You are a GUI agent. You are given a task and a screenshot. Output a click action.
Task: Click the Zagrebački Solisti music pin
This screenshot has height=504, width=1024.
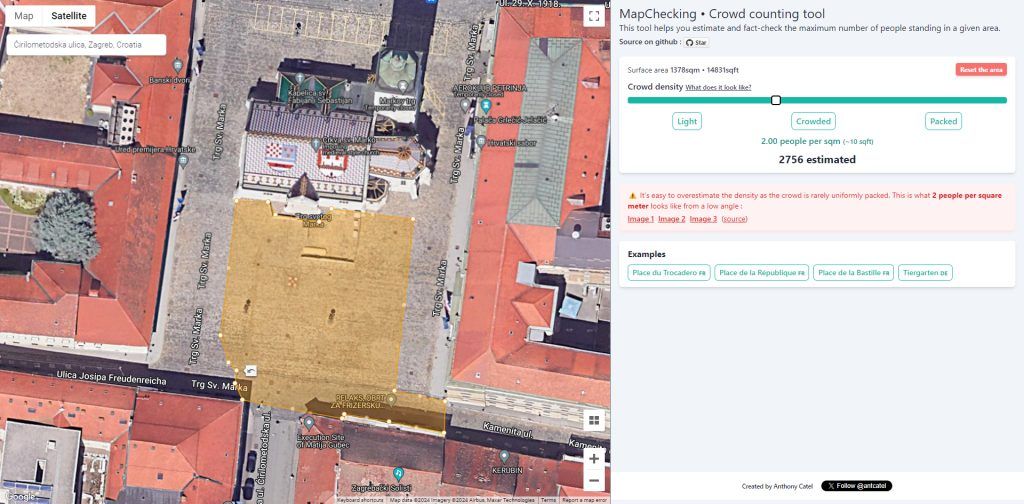398,472
